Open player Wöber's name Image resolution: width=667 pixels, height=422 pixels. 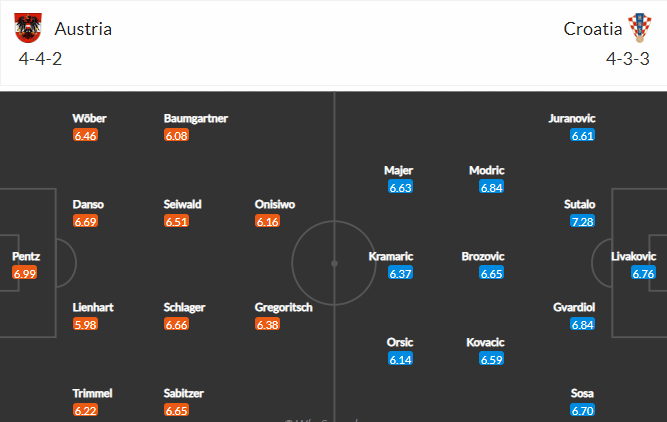[89, 118]
